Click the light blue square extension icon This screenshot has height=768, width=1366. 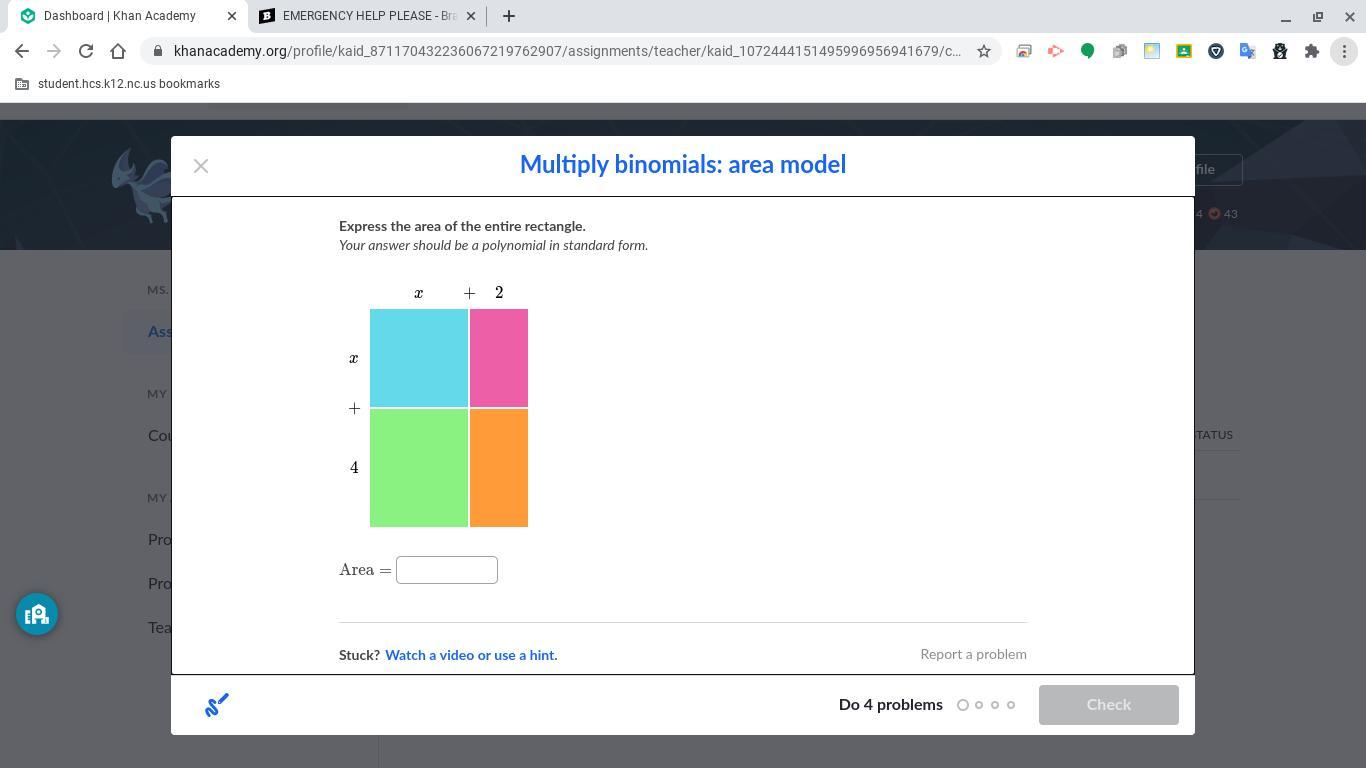point(1152,51)
